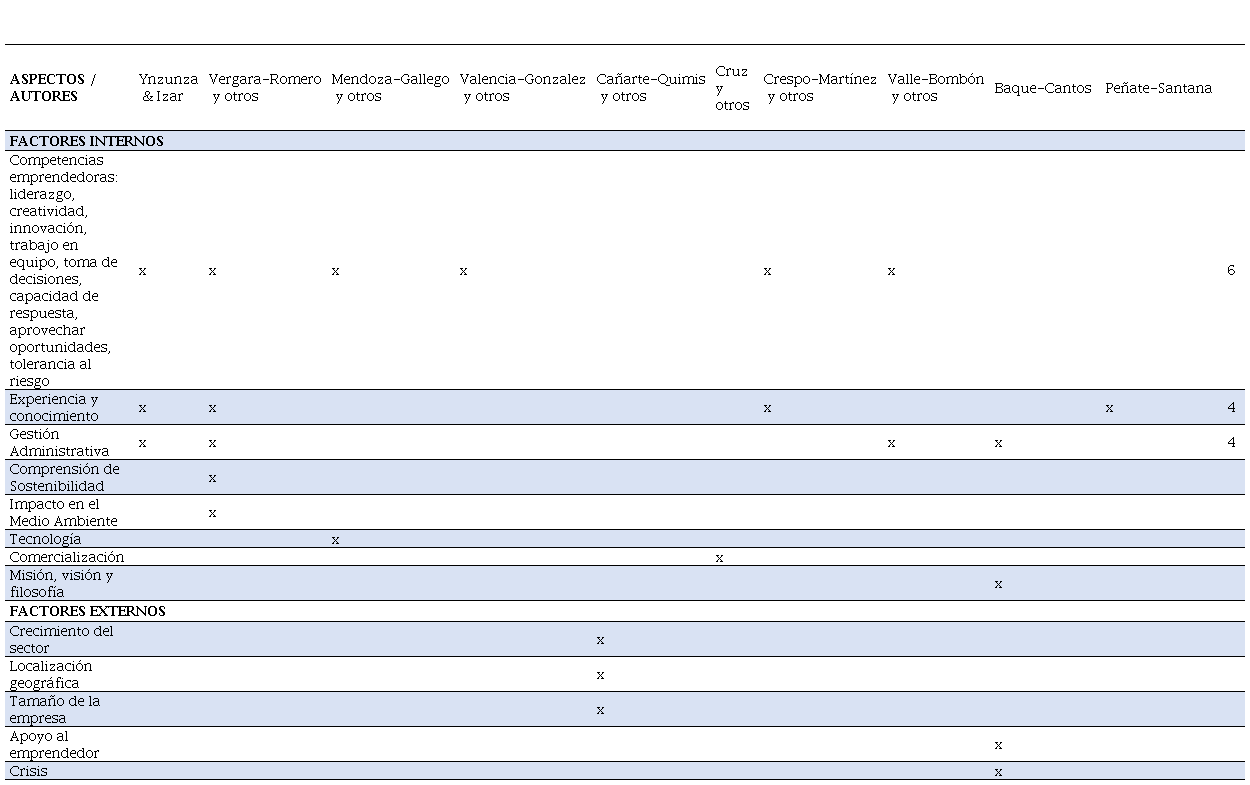This screenshot has width=1250, height=785.
Task: Select the "Baque-Cantos" column header
Action: [x=1042, y=88]
